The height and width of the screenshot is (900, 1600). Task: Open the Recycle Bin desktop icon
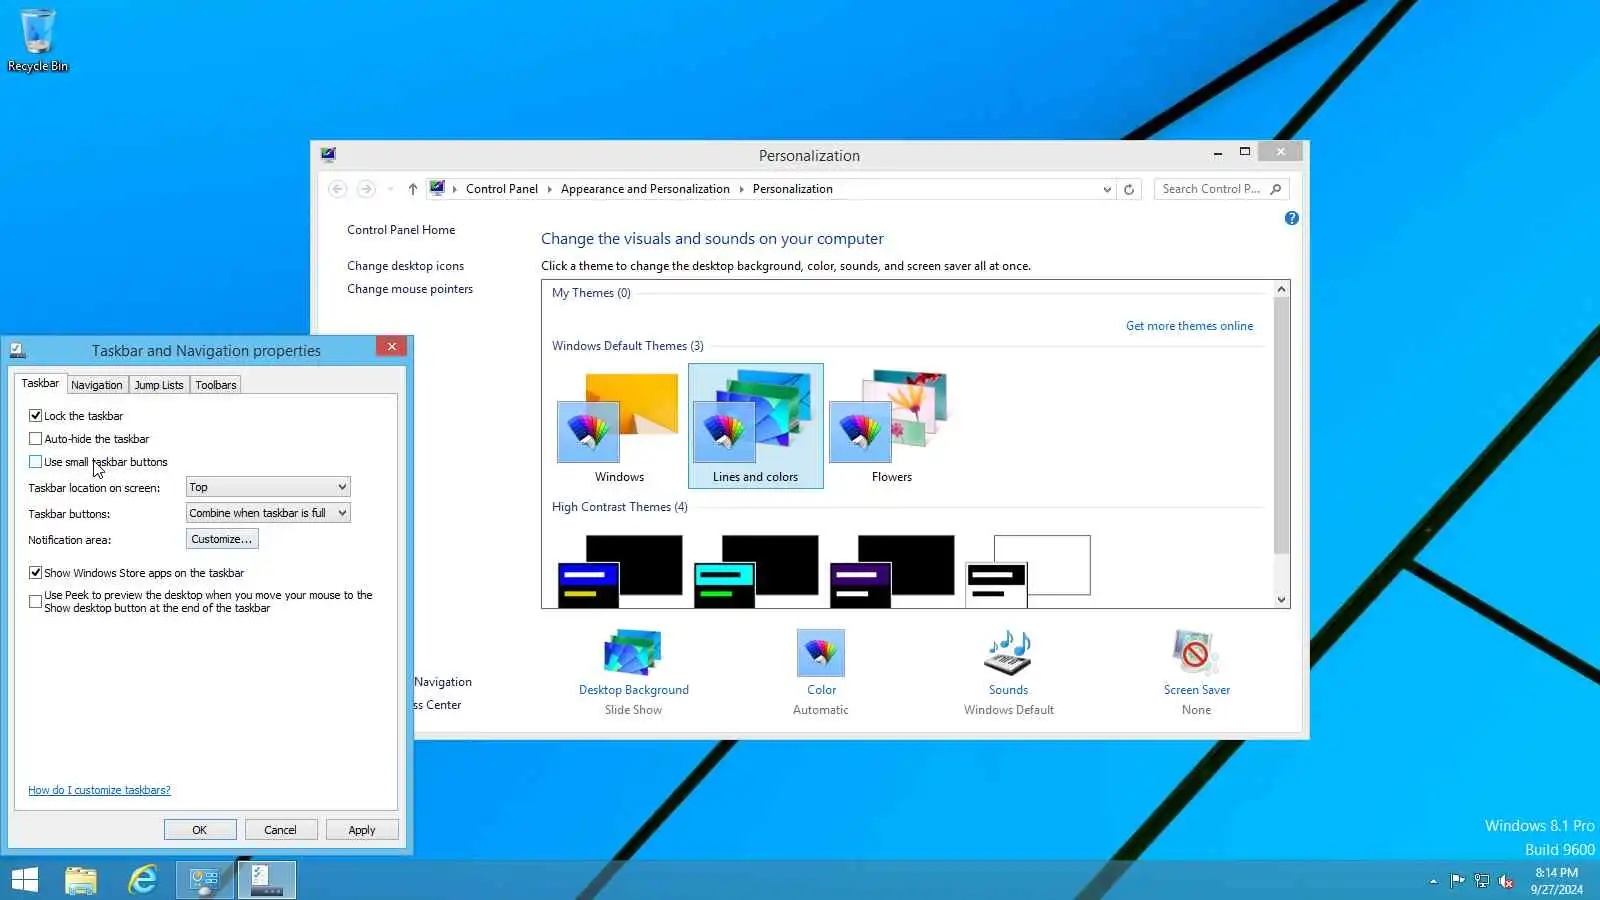click(38, 40)
